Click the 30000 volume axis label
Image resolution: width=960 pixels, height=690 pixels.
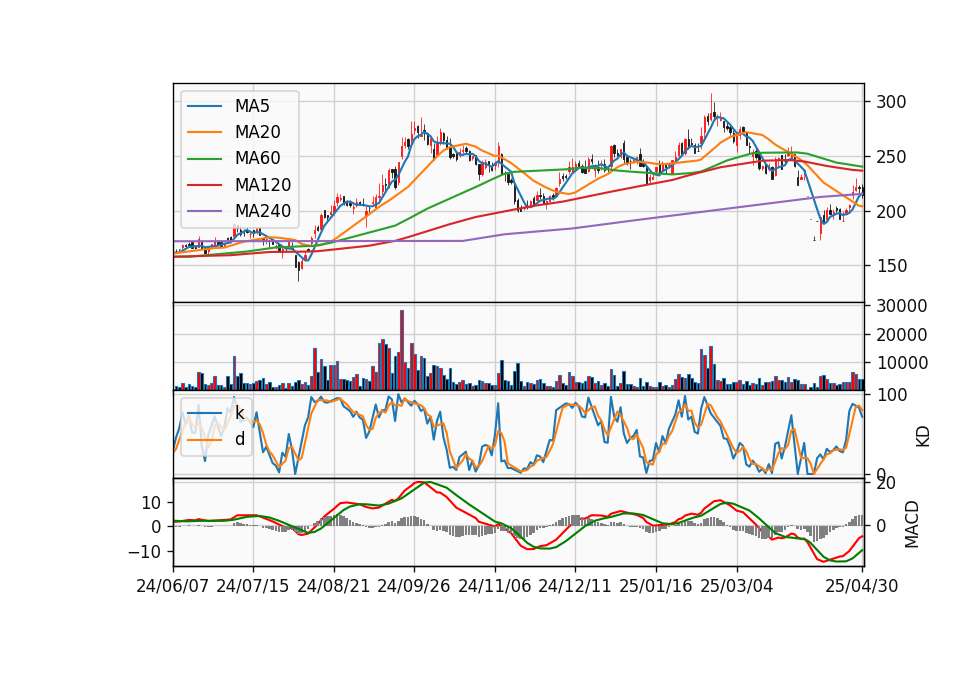[x=901, y=306]
